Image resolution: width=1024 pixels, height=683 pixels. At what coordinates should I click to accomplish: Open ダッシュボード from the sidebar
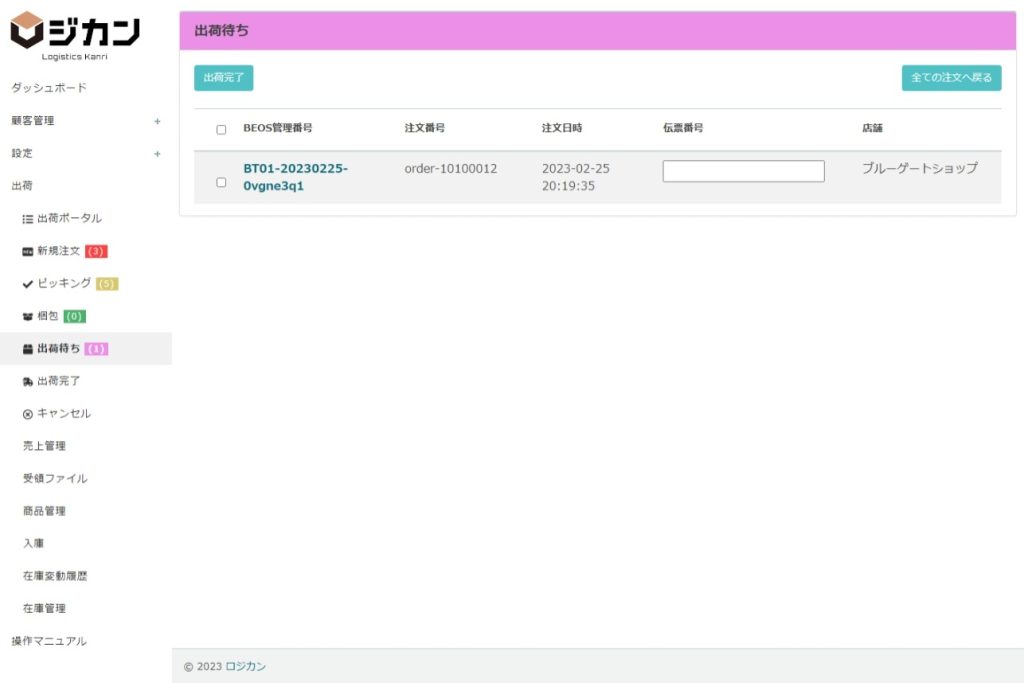49,88
